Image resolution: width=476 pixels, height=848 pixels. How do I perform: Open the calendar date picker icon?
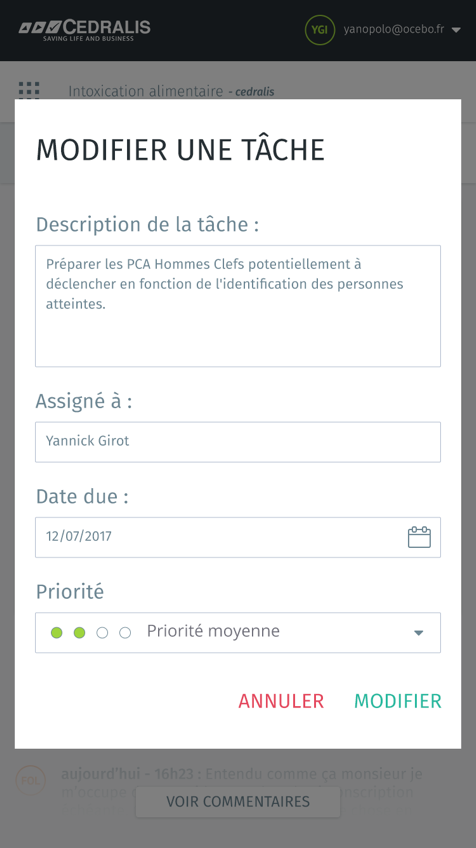(419, 537)
